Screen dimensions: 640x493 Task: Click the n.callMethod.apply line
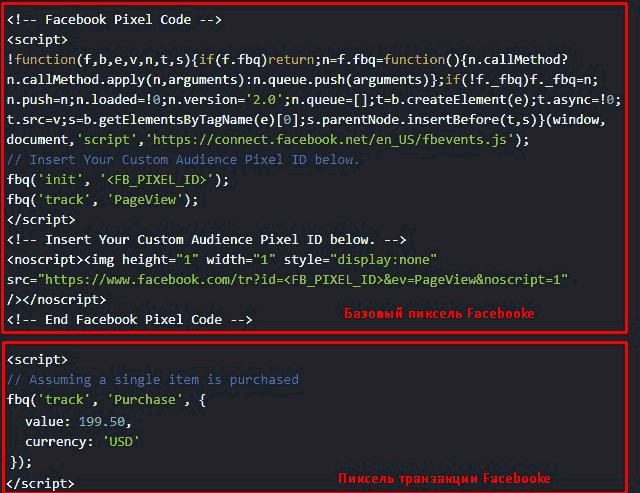tap(302, 80)
